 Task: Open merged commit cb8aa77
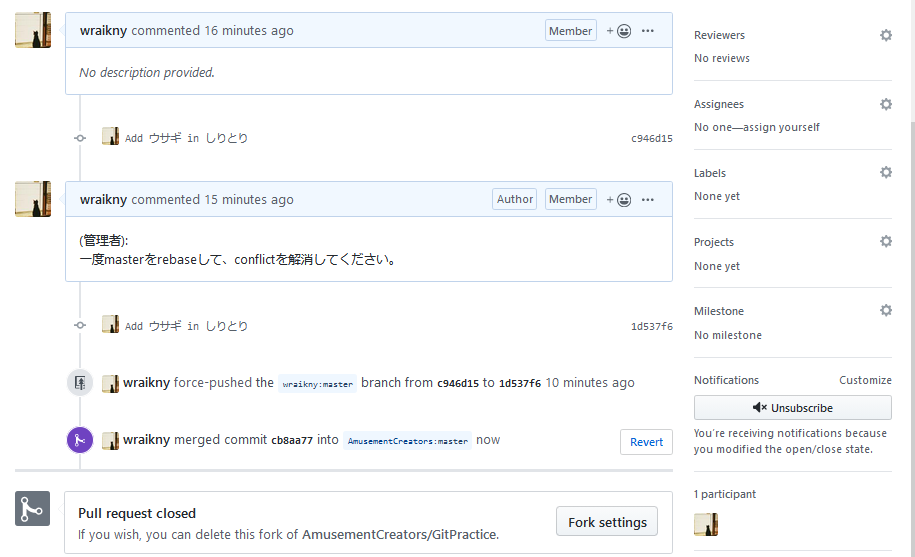click(292, 440)
